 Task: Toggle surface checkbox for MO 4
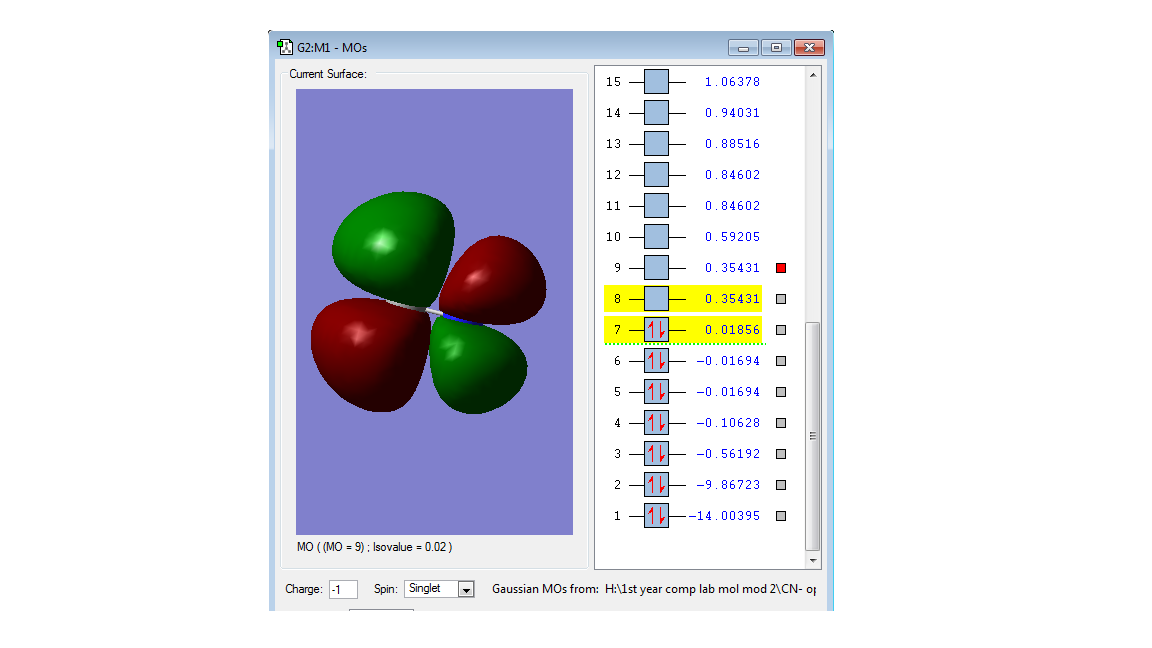tap(781, 423)
